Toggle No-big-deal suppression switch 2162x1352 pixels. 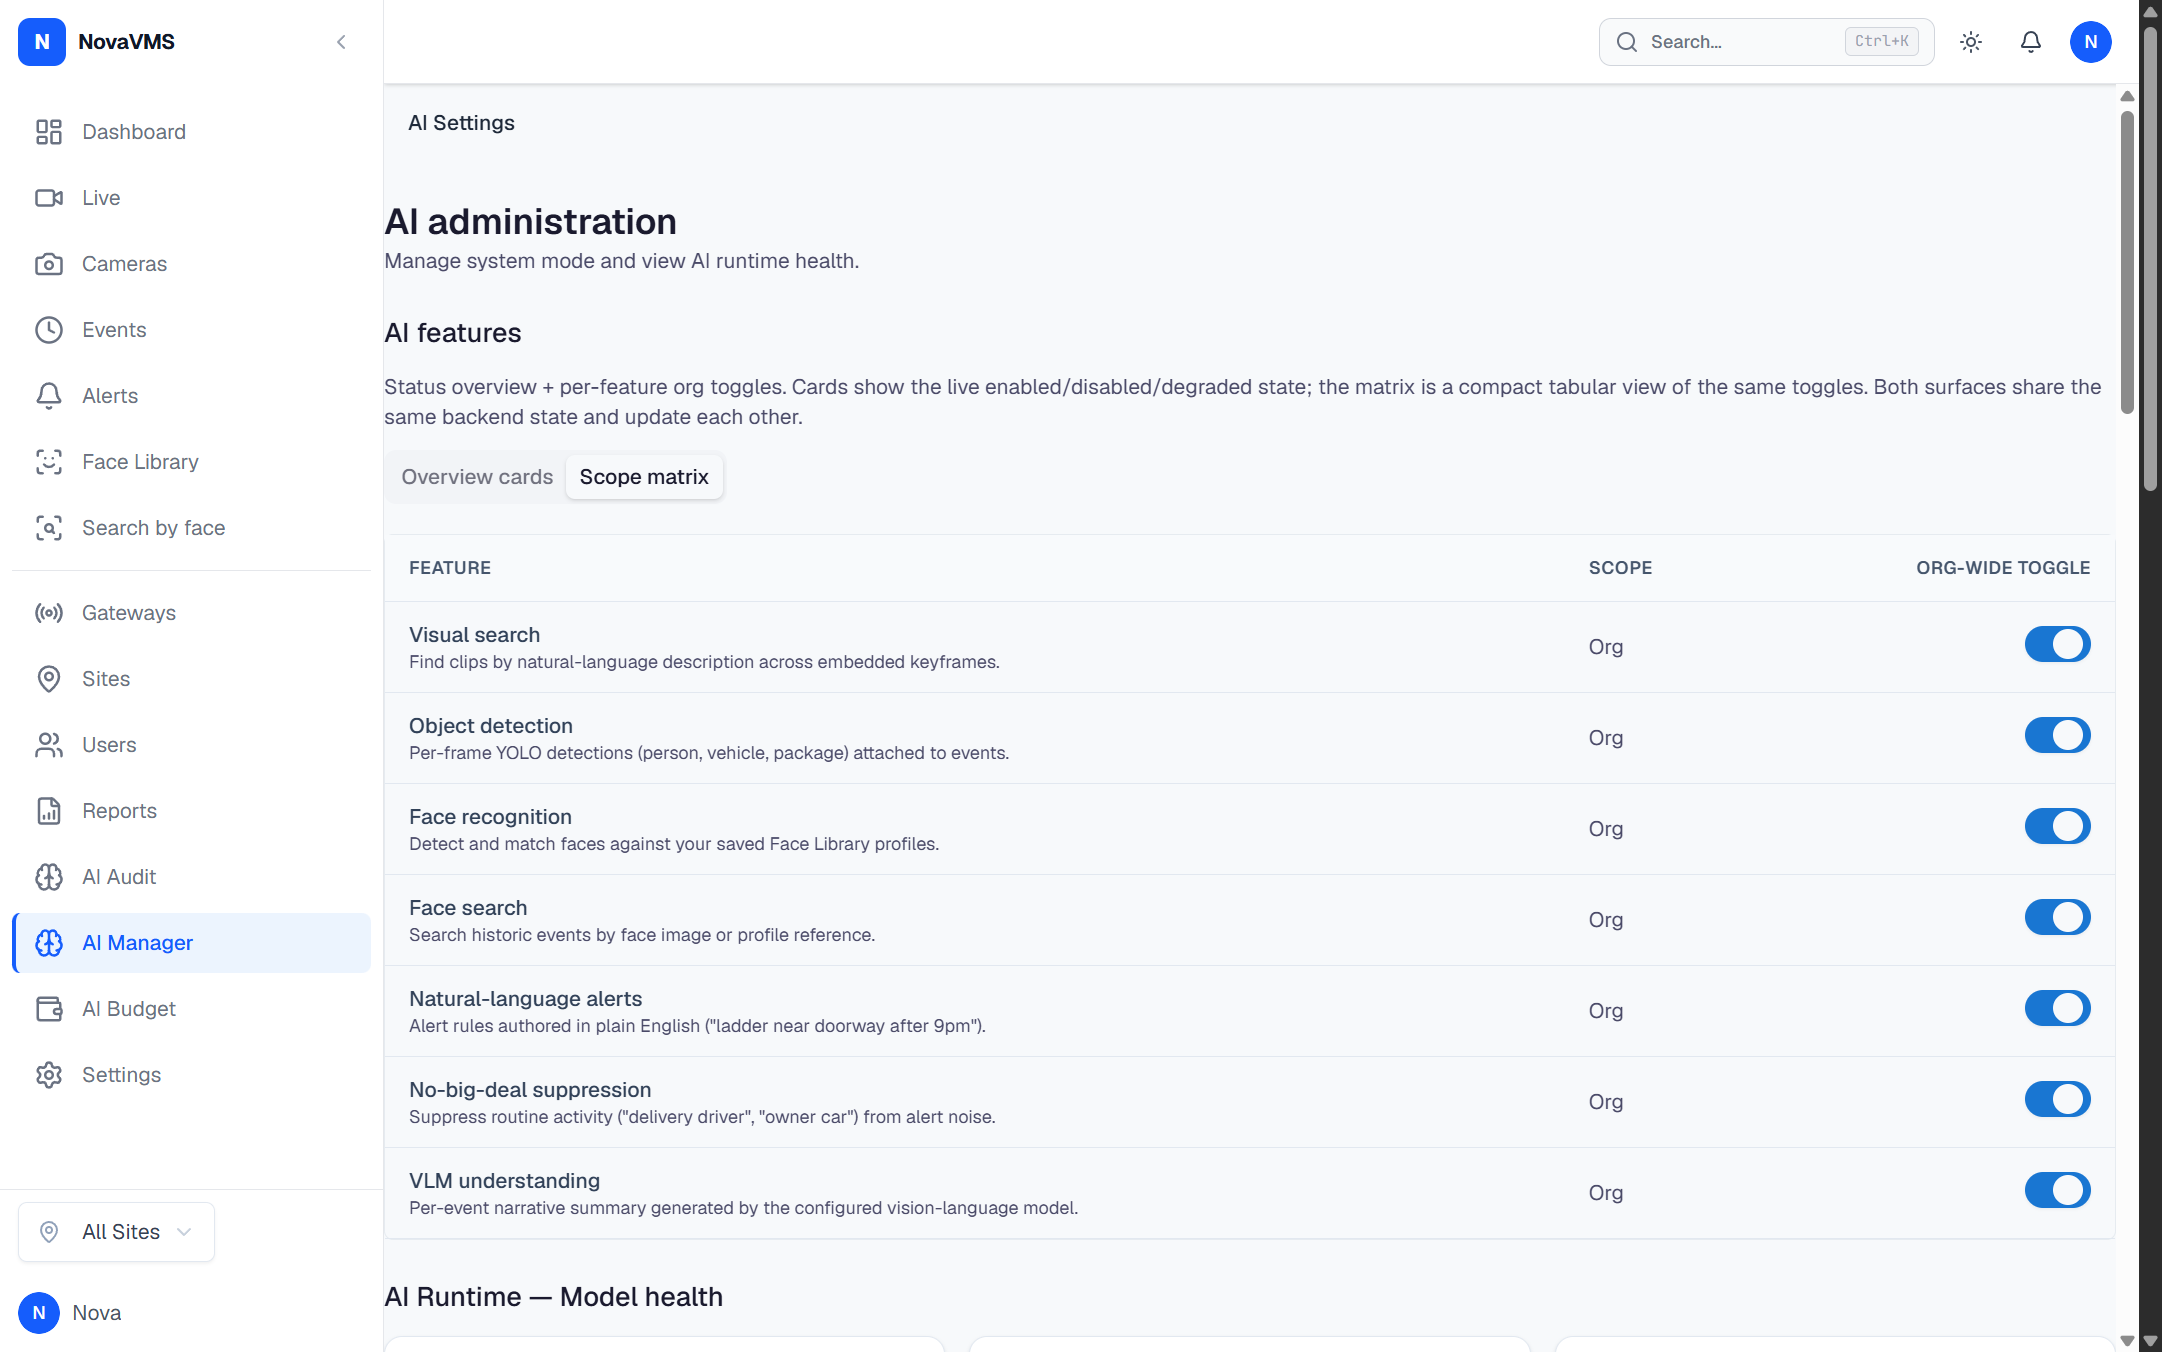pos(2058,1100)
